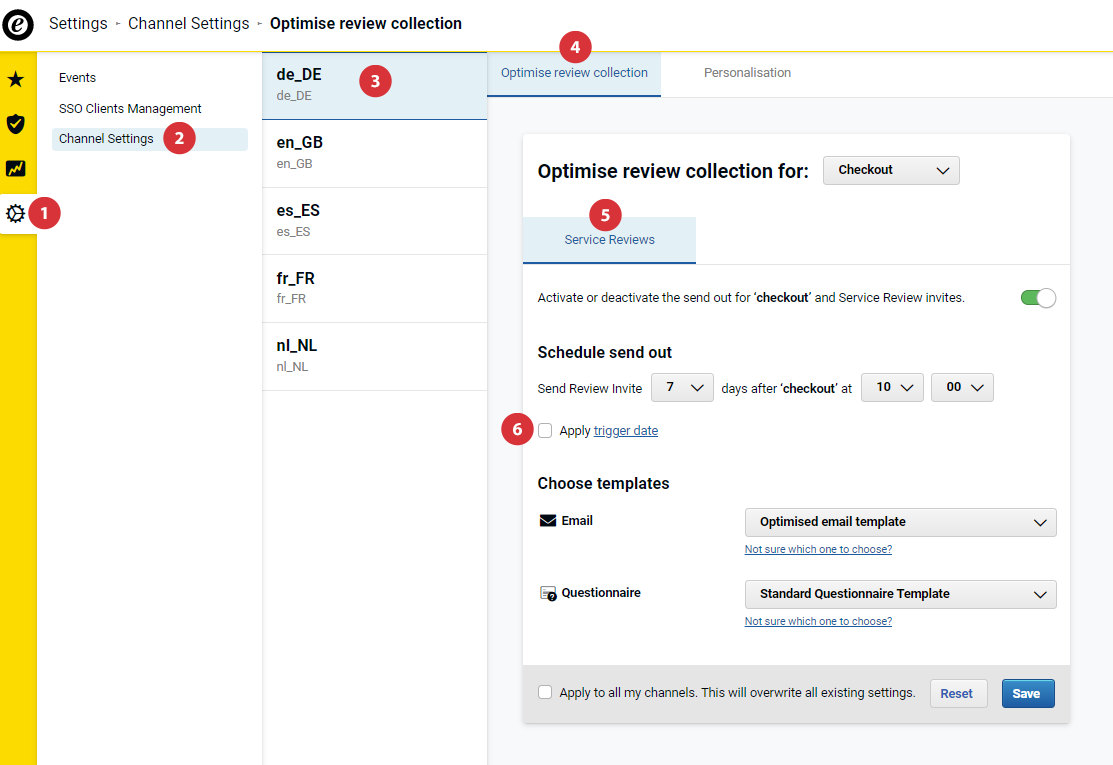Check Apply to all my channels checkbox

544,692
